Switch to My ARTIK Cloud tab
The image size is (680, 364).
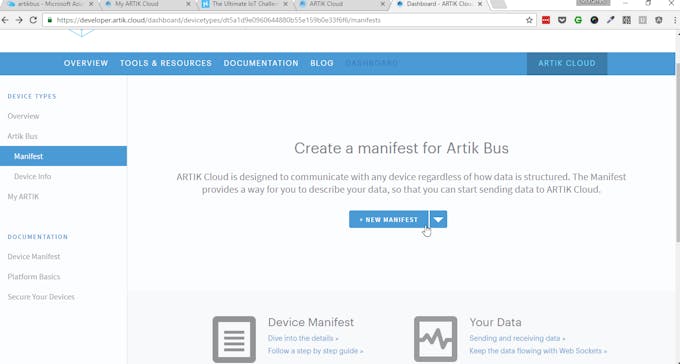click(147, 4)
